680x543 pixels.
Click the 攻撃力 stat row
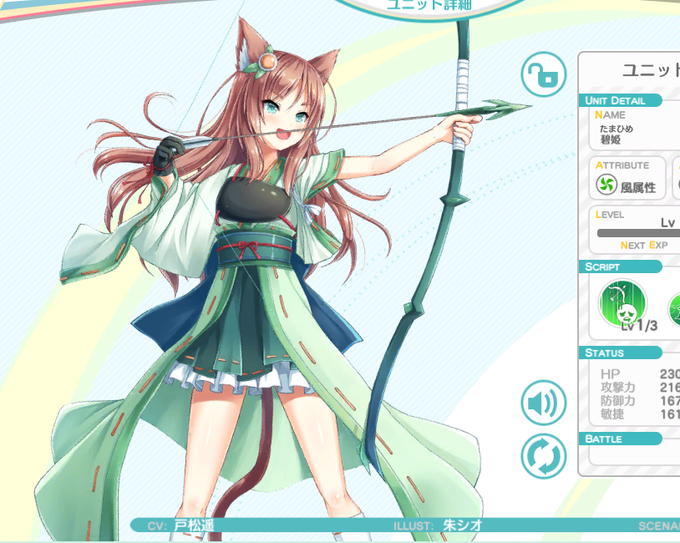coord(640,387)
